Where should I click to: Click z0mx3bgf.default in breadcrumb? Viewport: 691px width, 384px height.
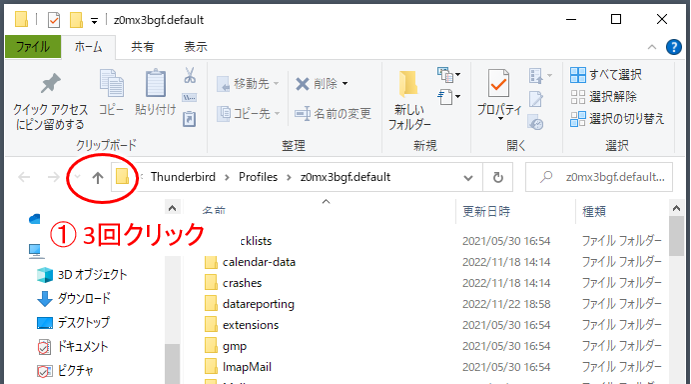pos(345,177)
